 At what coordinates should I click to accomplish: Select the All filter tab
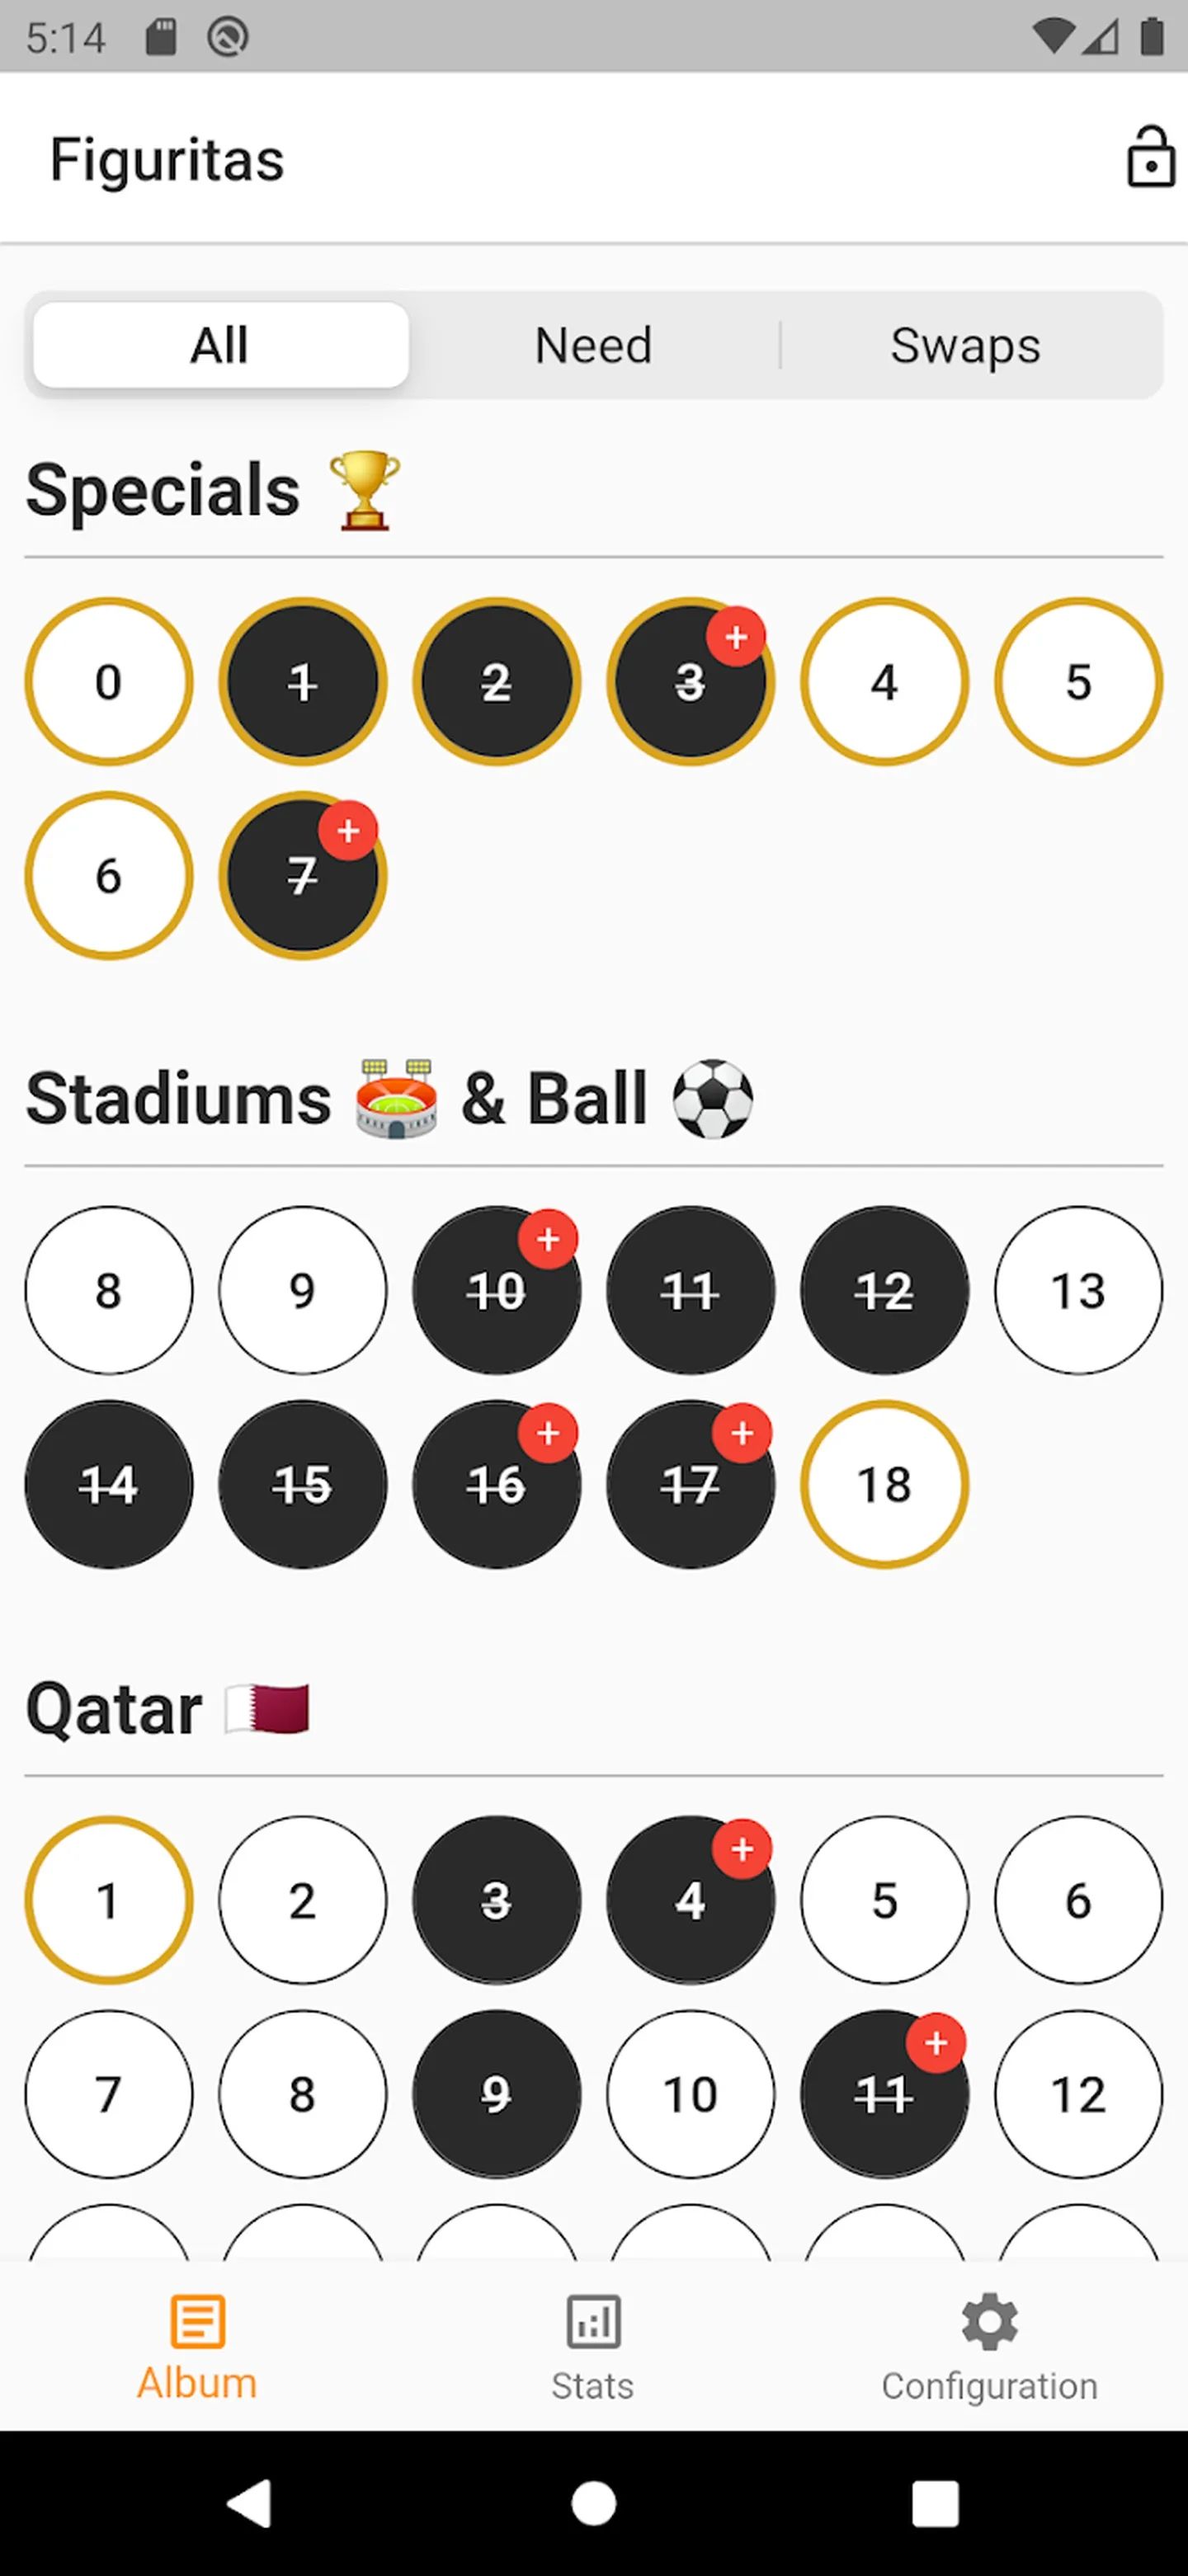tap(220, 345)
